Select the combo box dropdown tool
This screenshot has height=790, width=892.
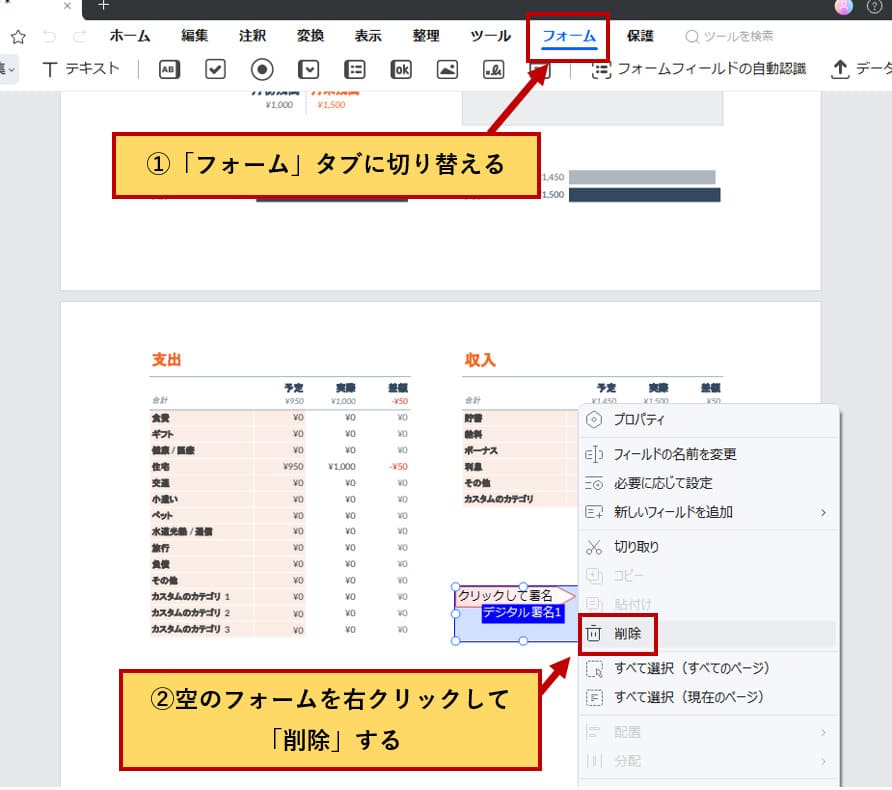pyautogui.click(x=309, y=69)
